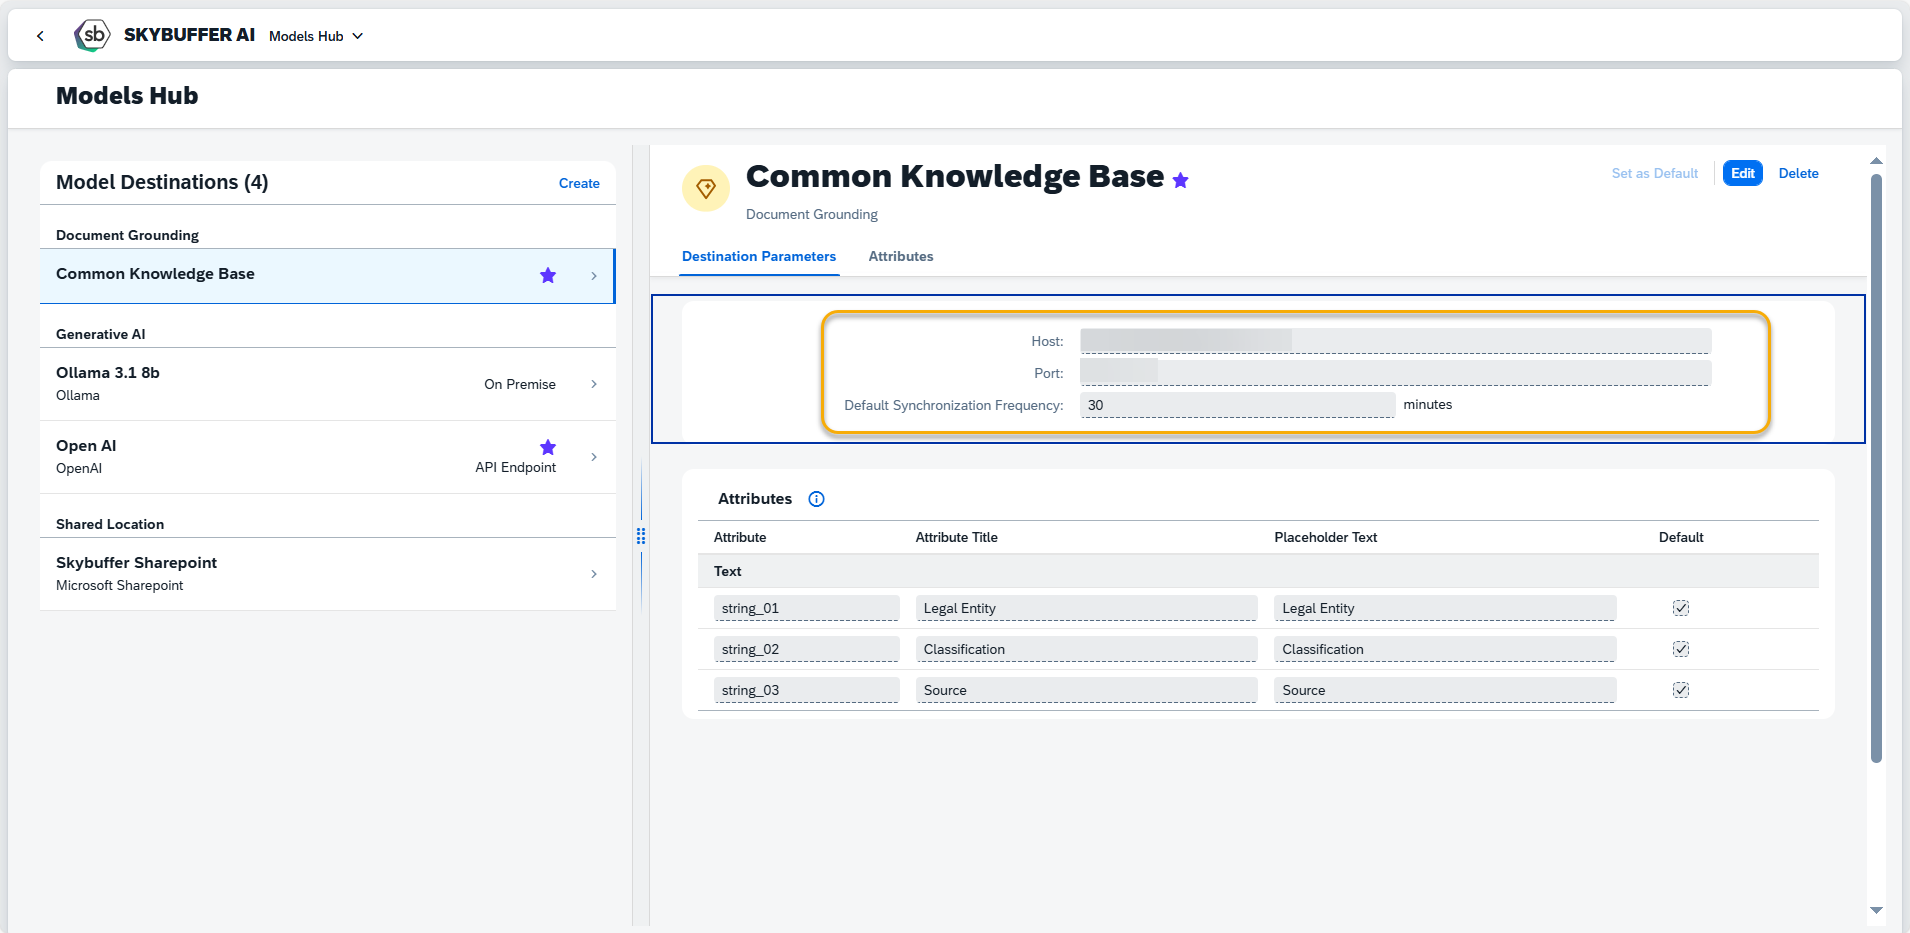1910x933 pixels.
Task: Click the string_01 attribute field
Action: 806,608
